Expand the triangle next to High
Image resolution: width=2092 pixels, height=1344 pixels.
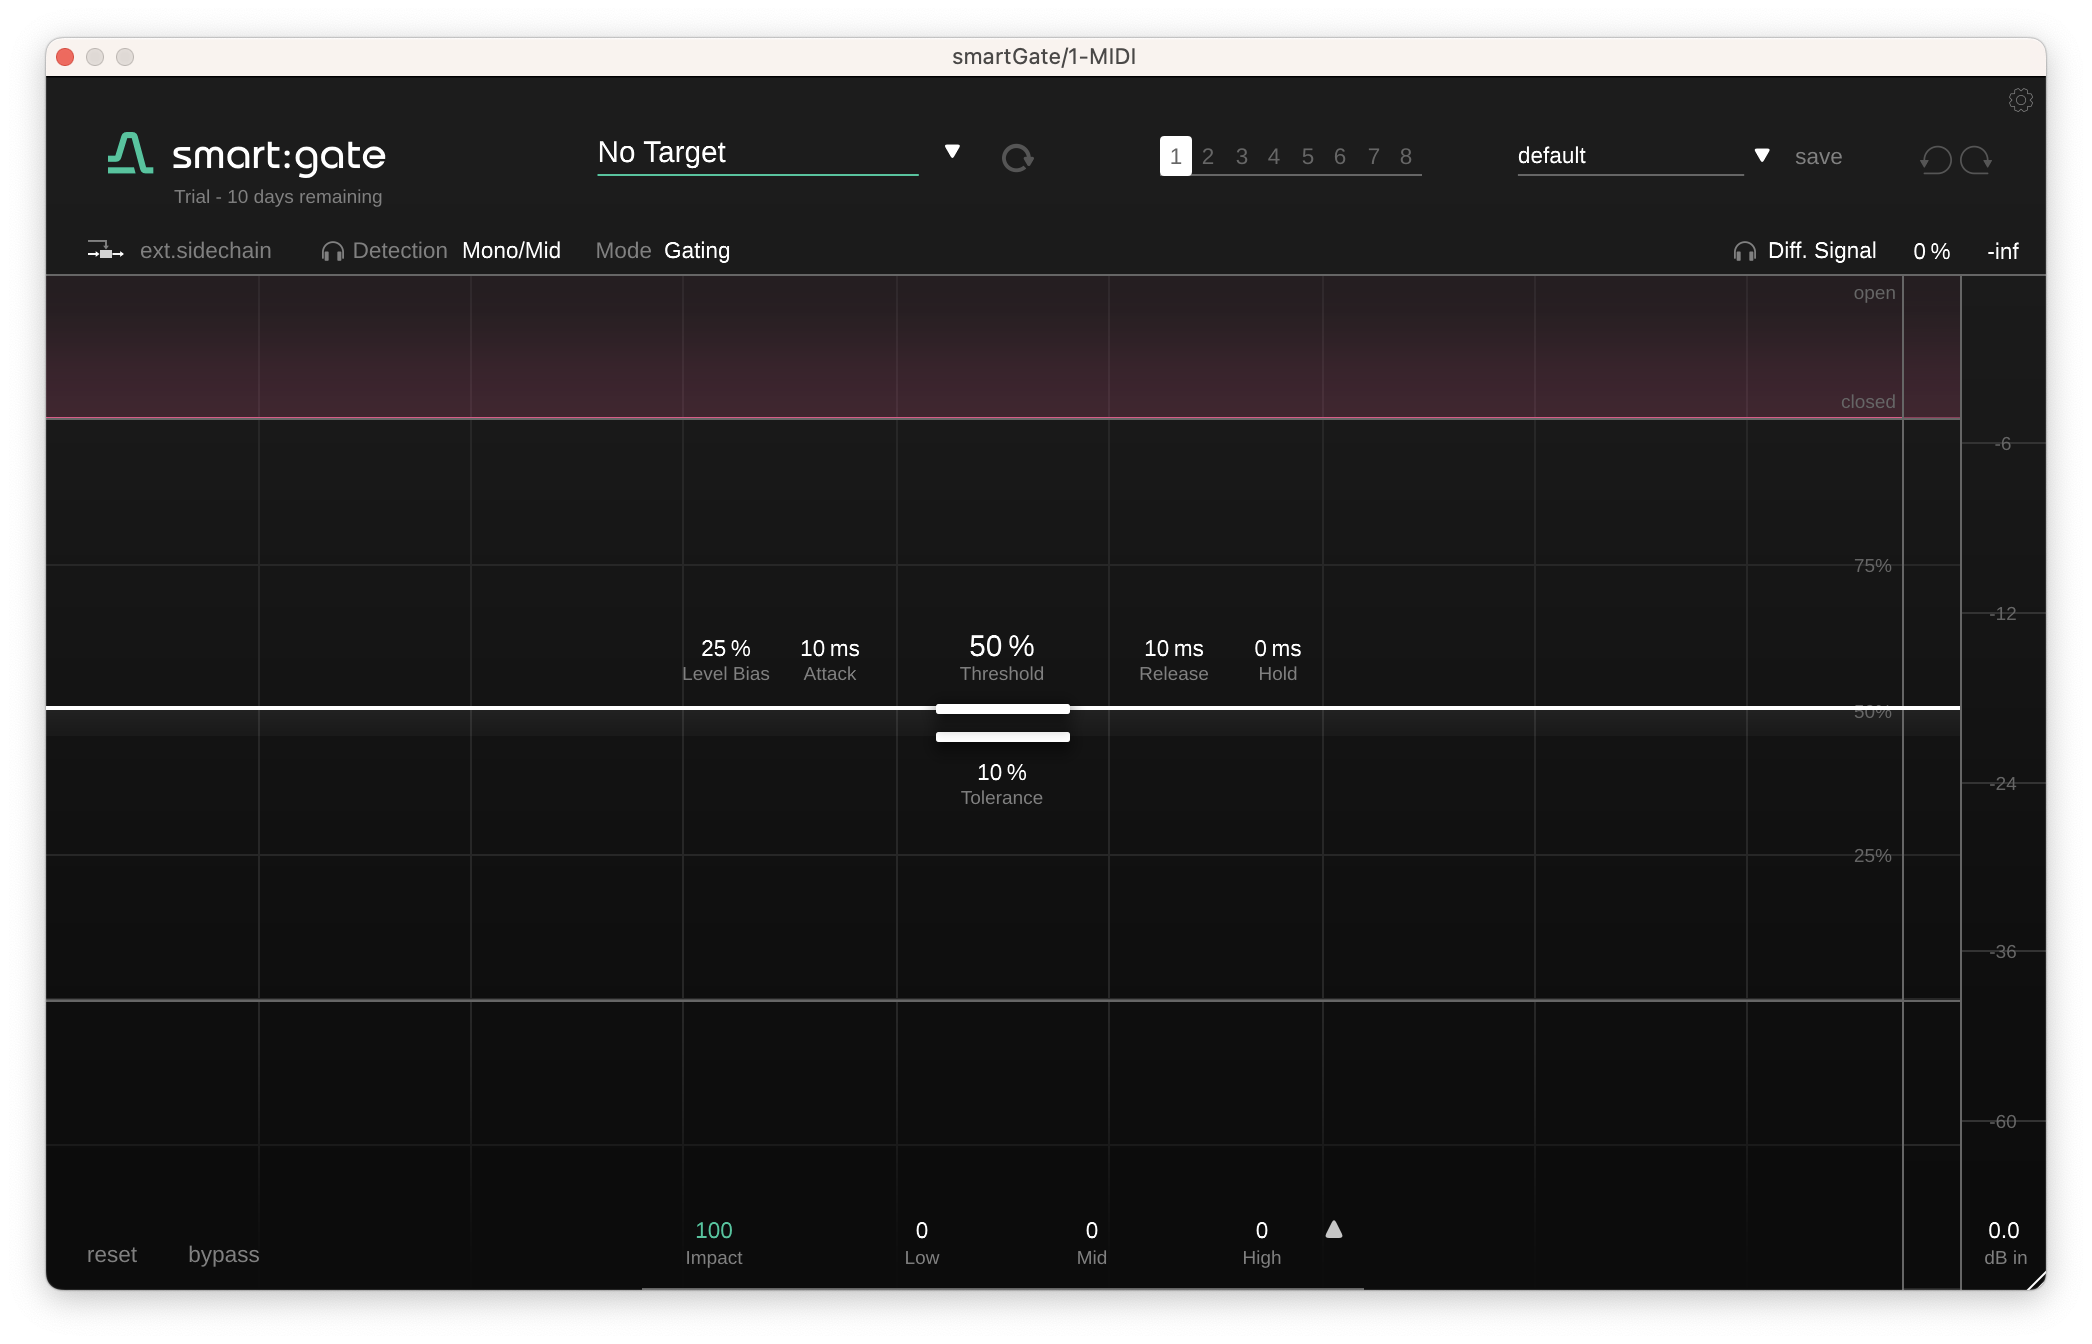pos(1333,1230)
